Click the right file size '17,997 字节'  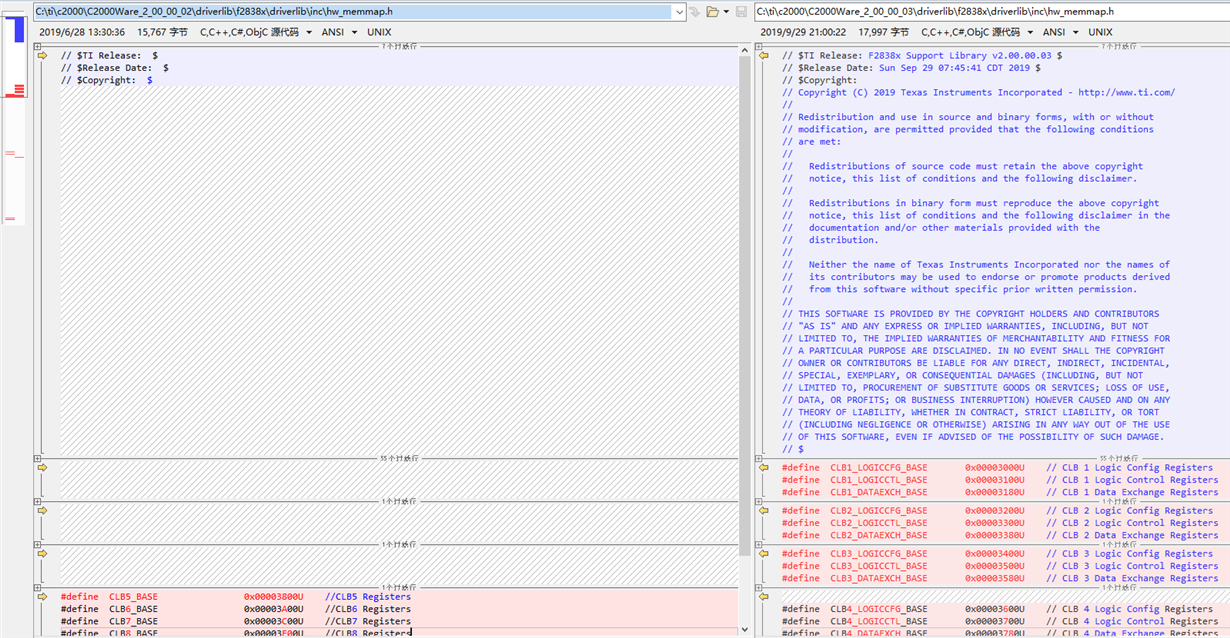tap(883, 32)
